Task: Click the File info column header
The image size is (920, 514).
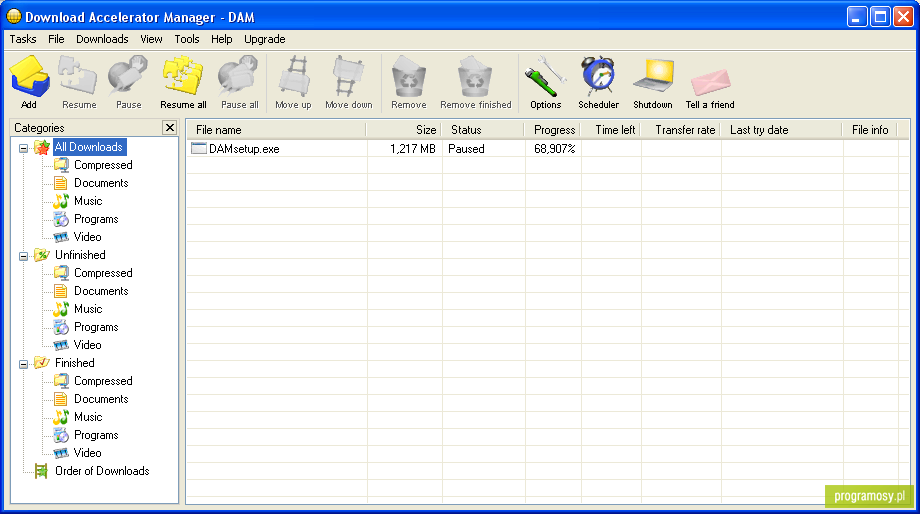Action: [870, 130]
